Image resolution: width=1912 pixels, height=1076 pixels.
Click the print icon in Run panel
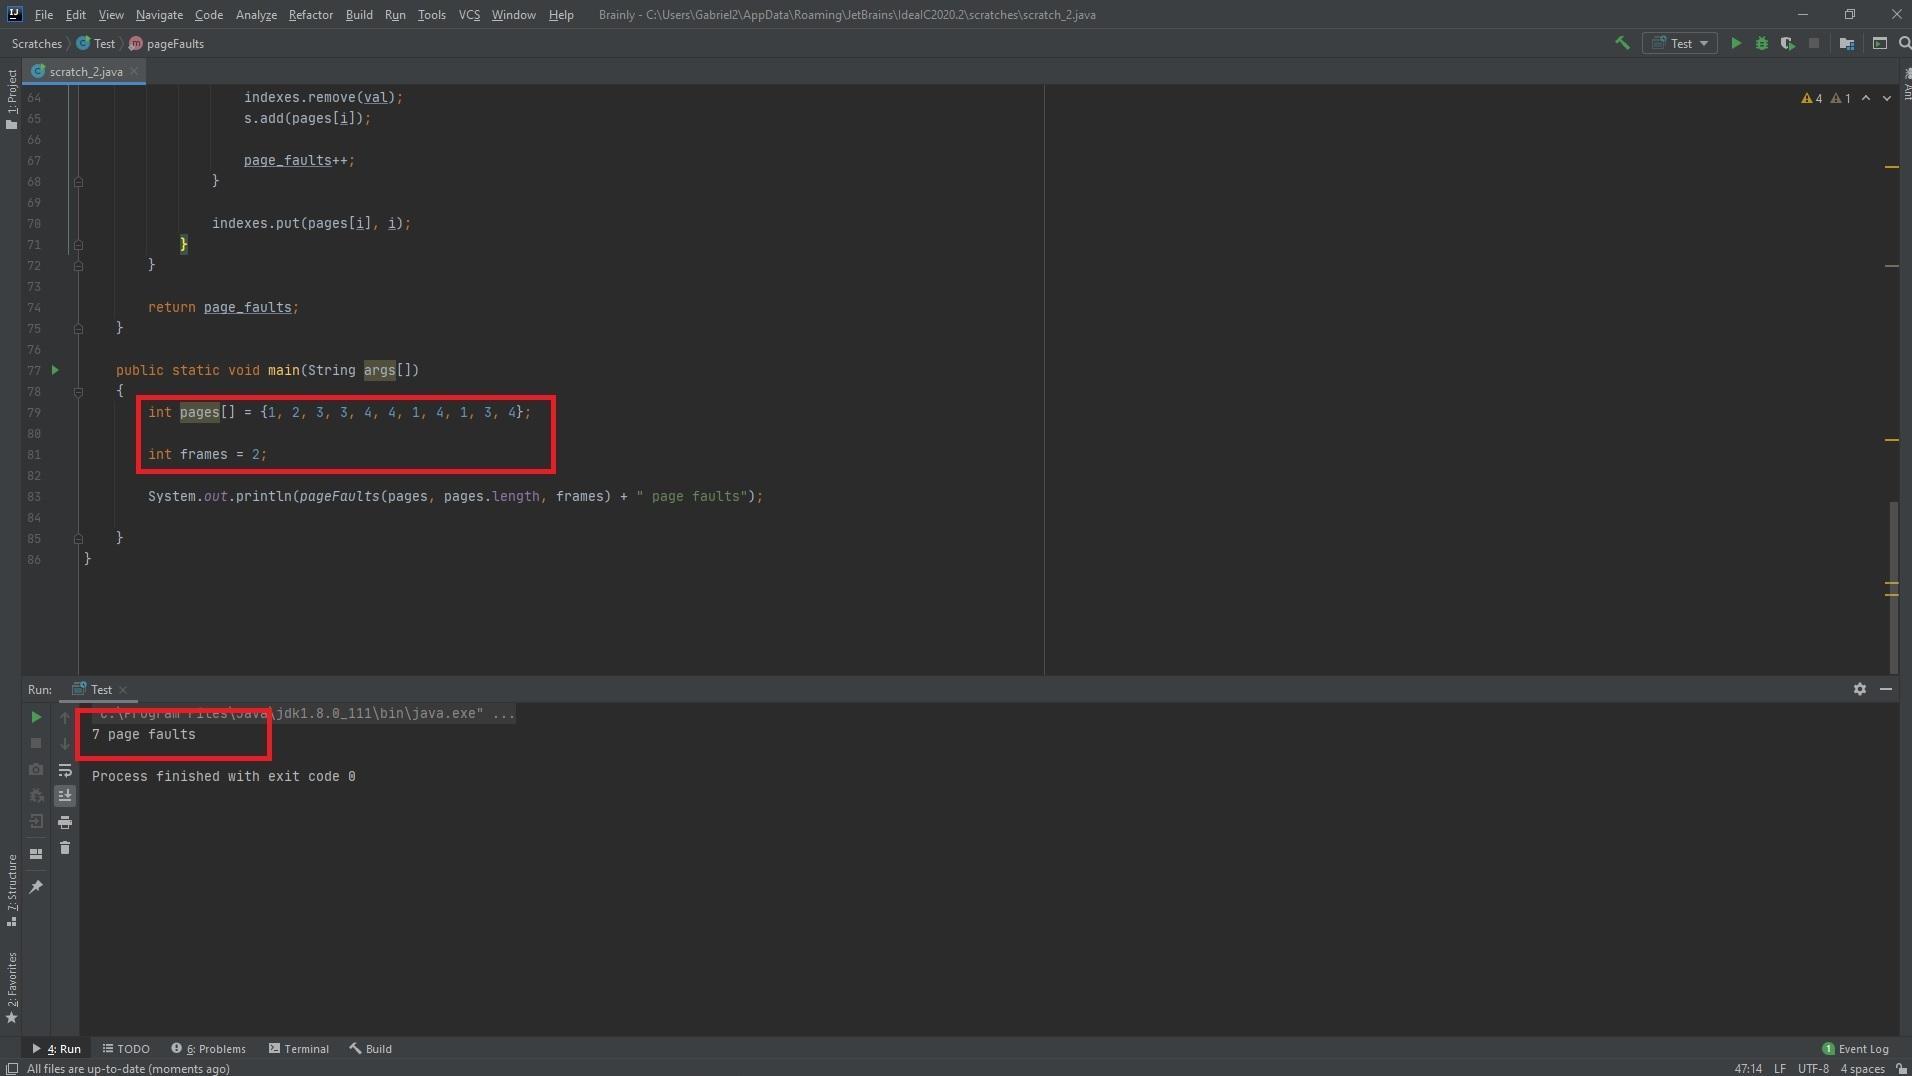[x=65, y=822]
